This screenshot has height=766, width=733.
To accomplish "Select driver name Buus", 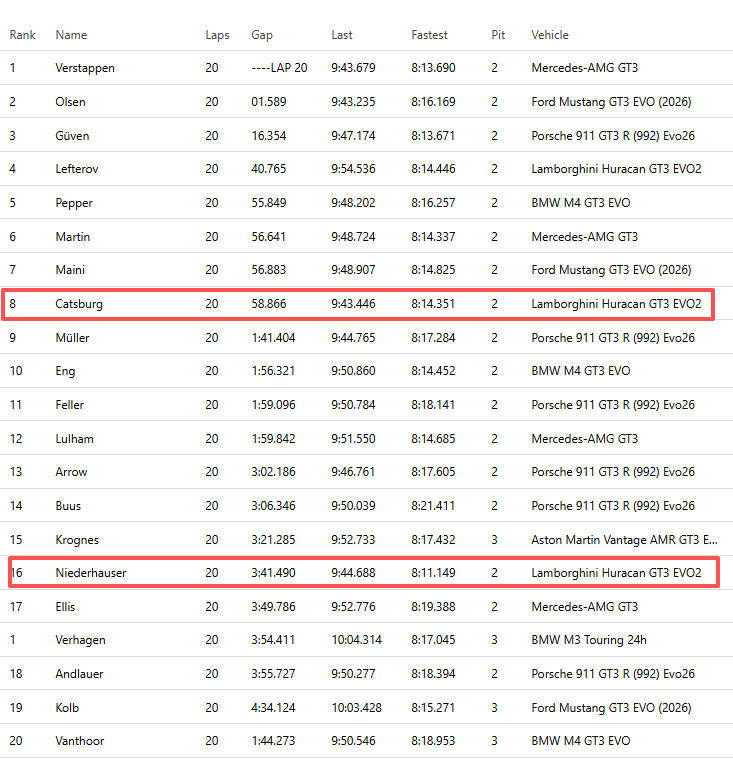I will pos(68,506).
